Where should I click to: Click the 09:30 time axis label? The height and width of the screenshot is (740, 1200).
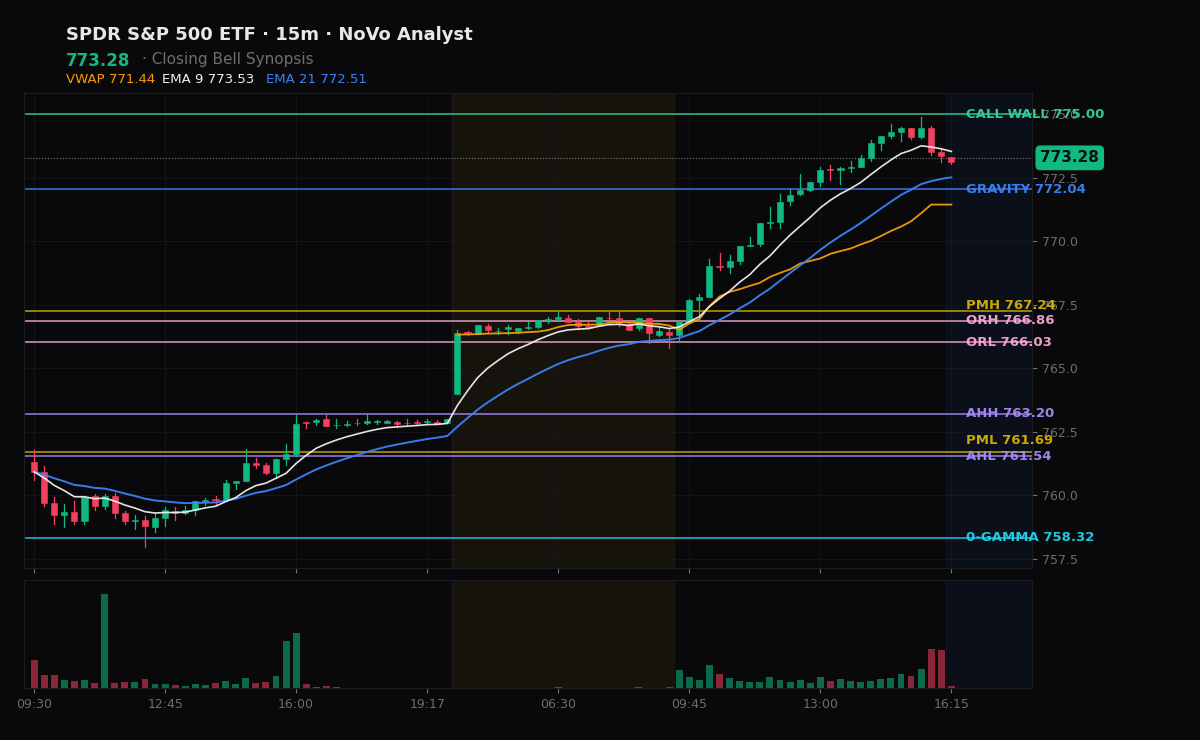(34, 704)
